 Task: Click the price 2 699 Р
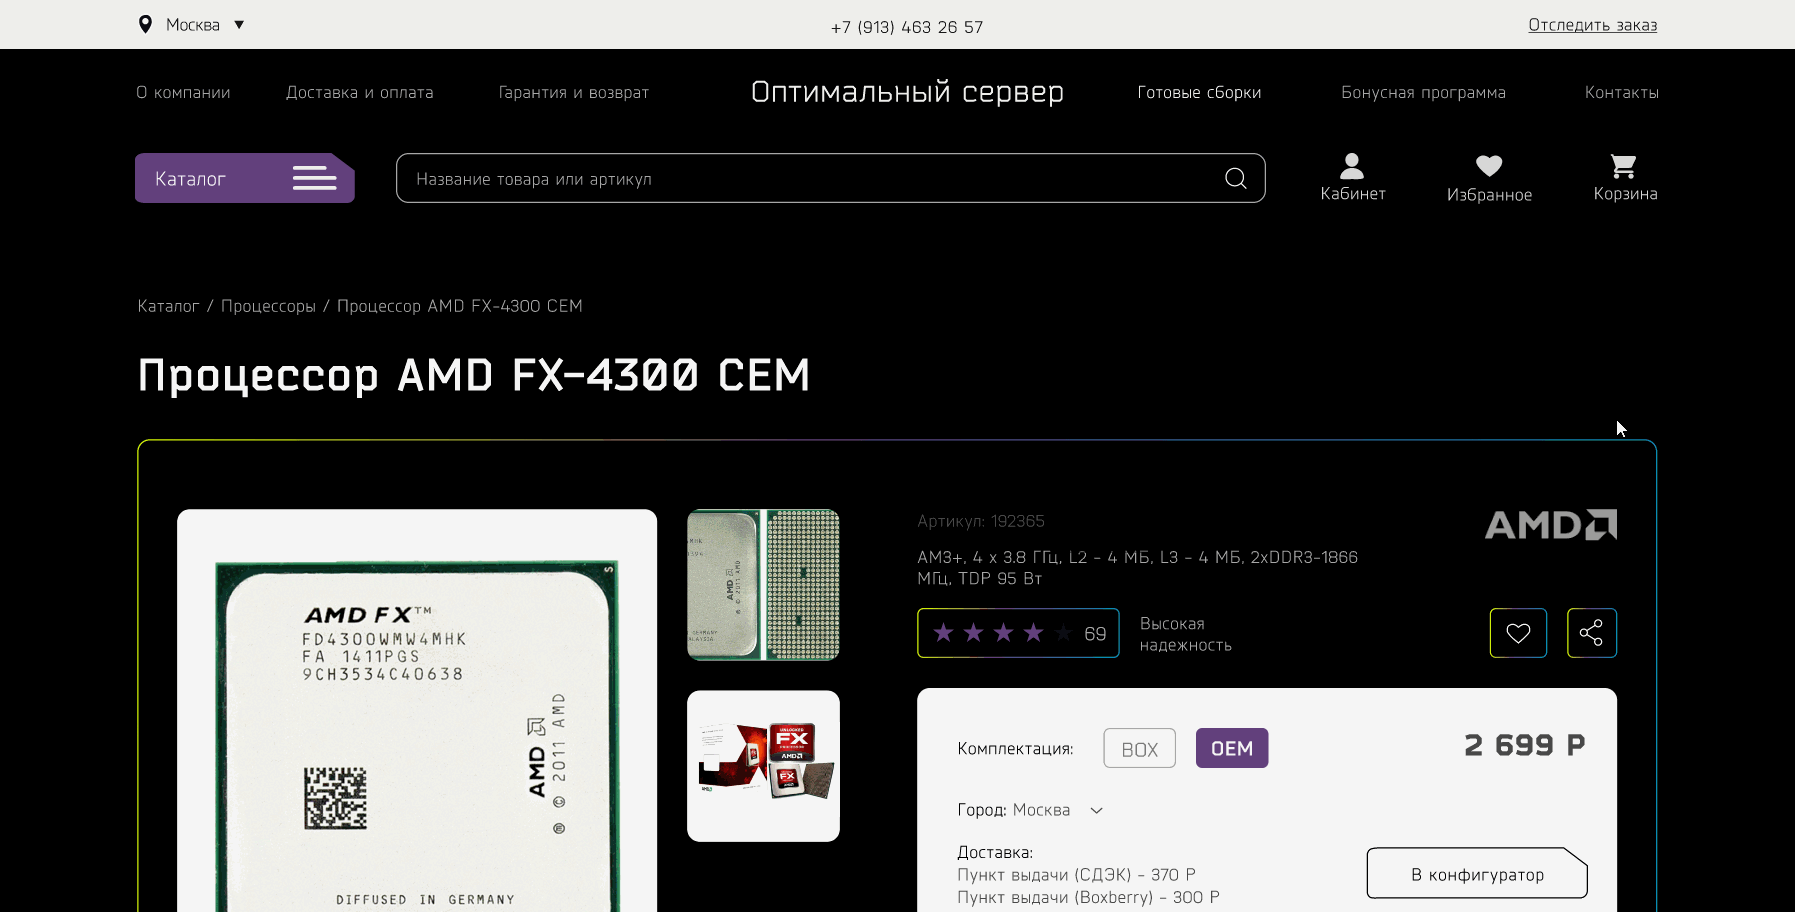[1525, 745]
